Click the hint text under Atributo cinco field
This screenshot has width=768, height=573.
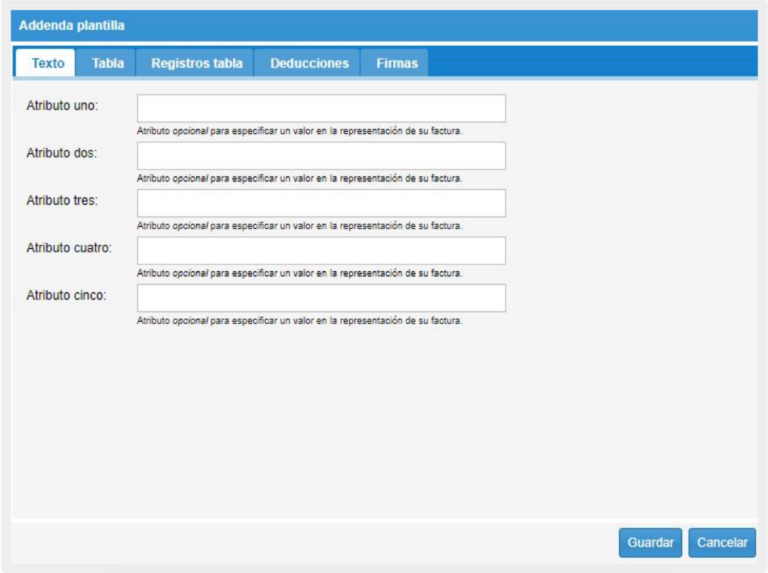(299, 321)
